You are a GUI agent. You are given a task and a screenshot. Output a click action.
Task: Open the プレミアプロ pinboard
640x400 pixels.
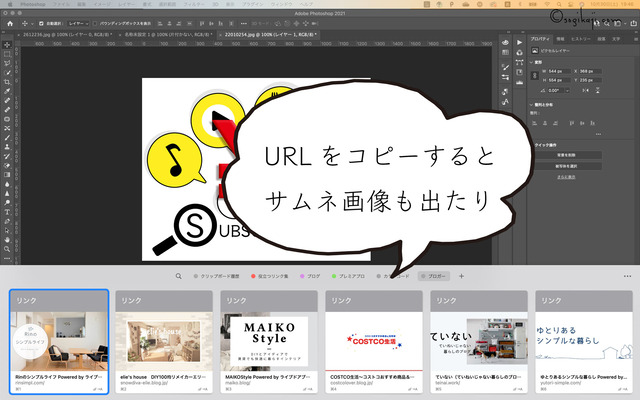click(348, 276)
